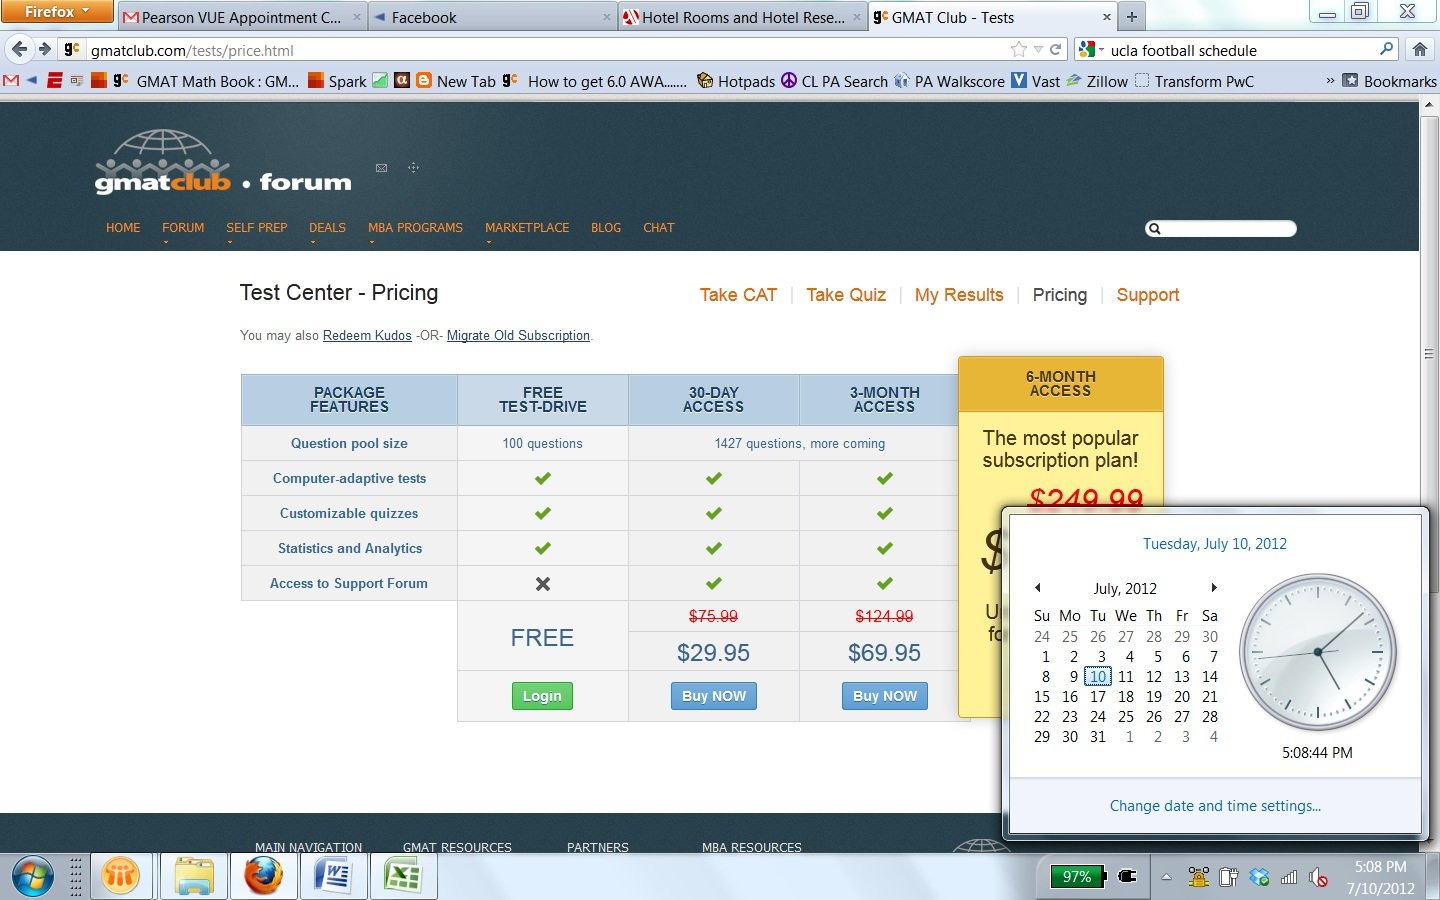Click Buy NOW under 30-Day Access
This screenshot has width=1440, height=900.
(713, 696)
